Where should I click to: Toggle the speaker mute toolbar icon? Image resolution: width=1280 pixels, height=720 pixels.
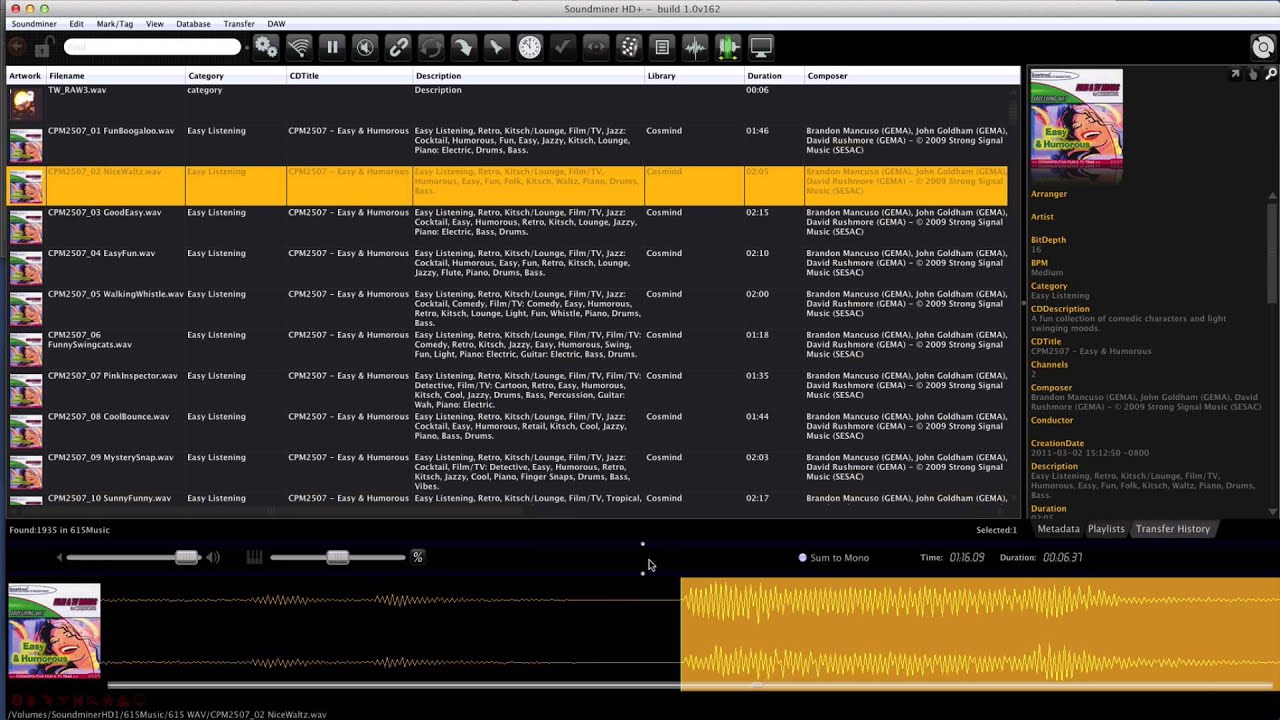coord(365,47)
